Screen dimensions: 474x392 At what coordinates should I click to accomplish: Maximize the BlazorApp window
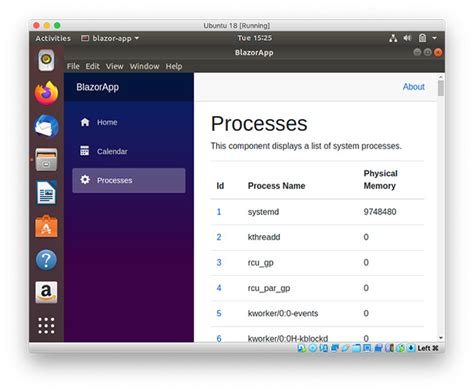pos(428,52)
